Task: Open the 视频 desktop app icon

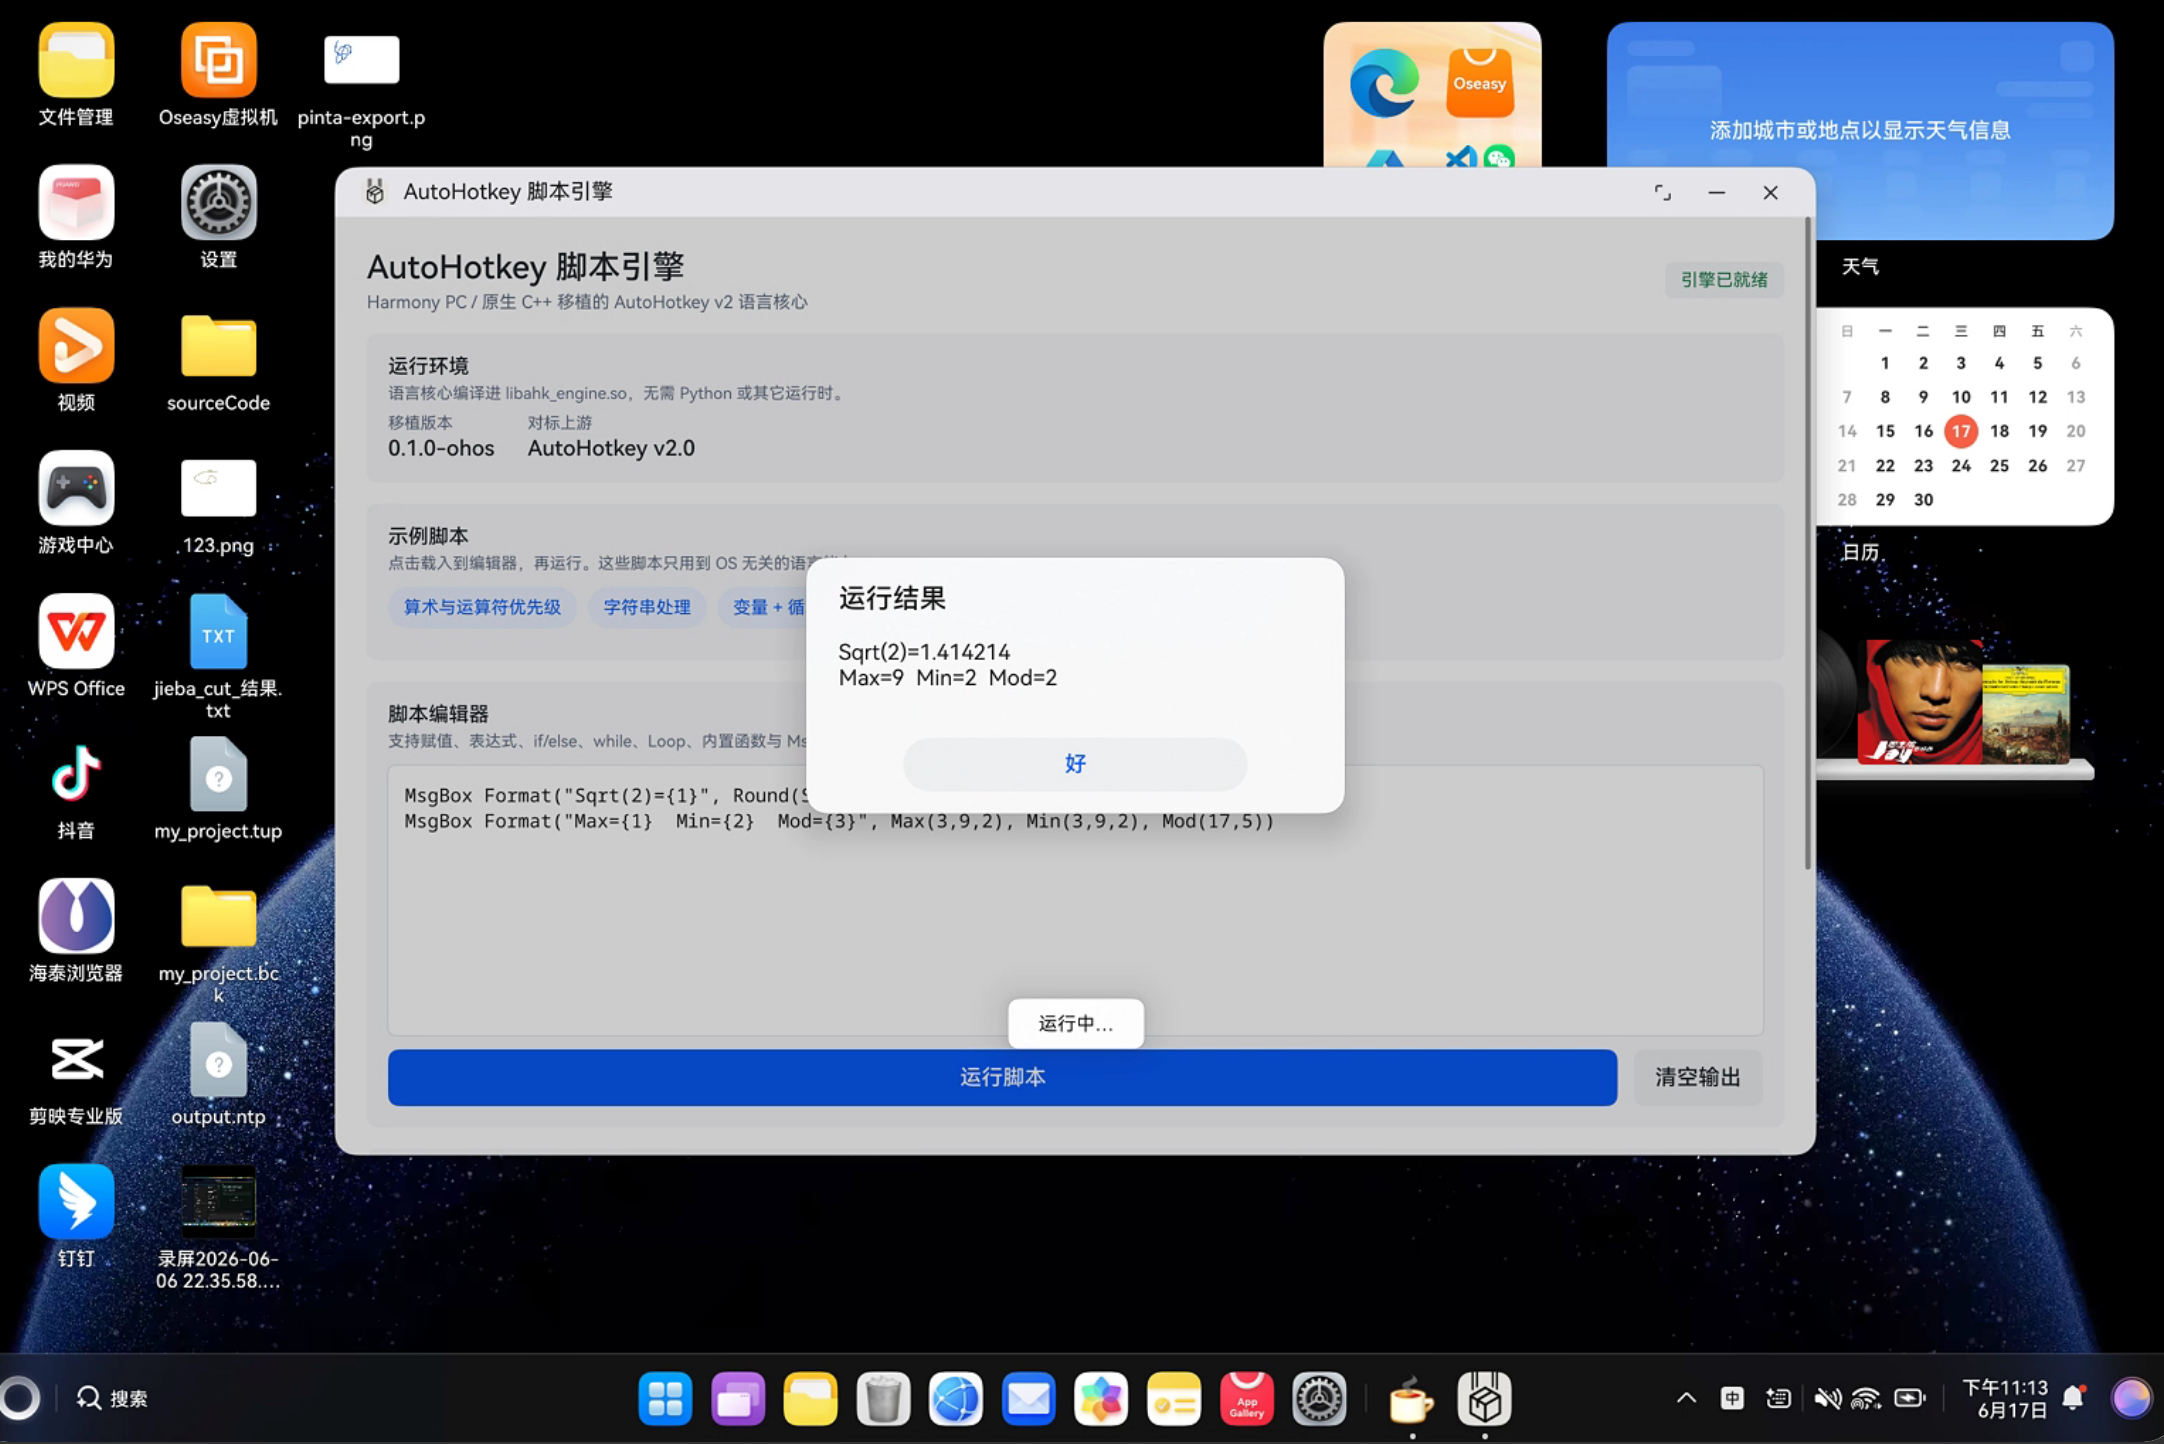Action: coord(76,361)
